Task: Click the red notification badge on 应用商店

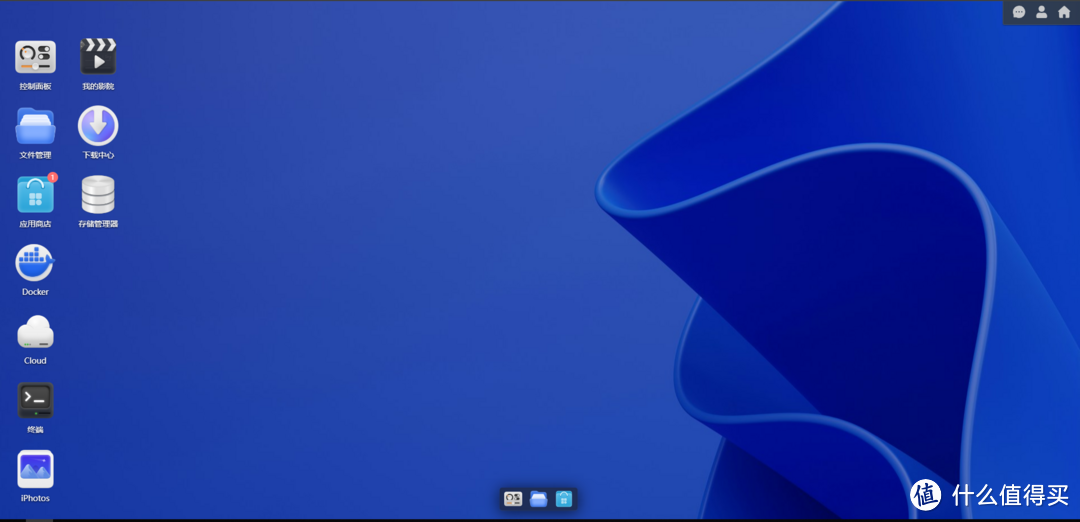Action: 53,177
